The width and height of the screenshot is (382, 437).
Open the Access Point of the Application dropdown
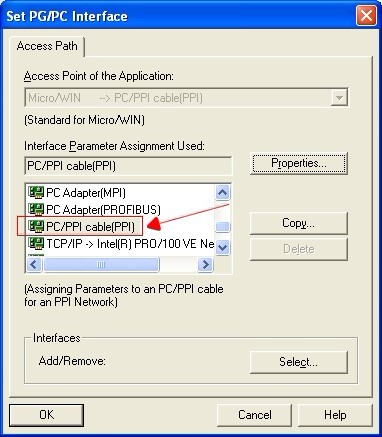(x=339, y=98)
